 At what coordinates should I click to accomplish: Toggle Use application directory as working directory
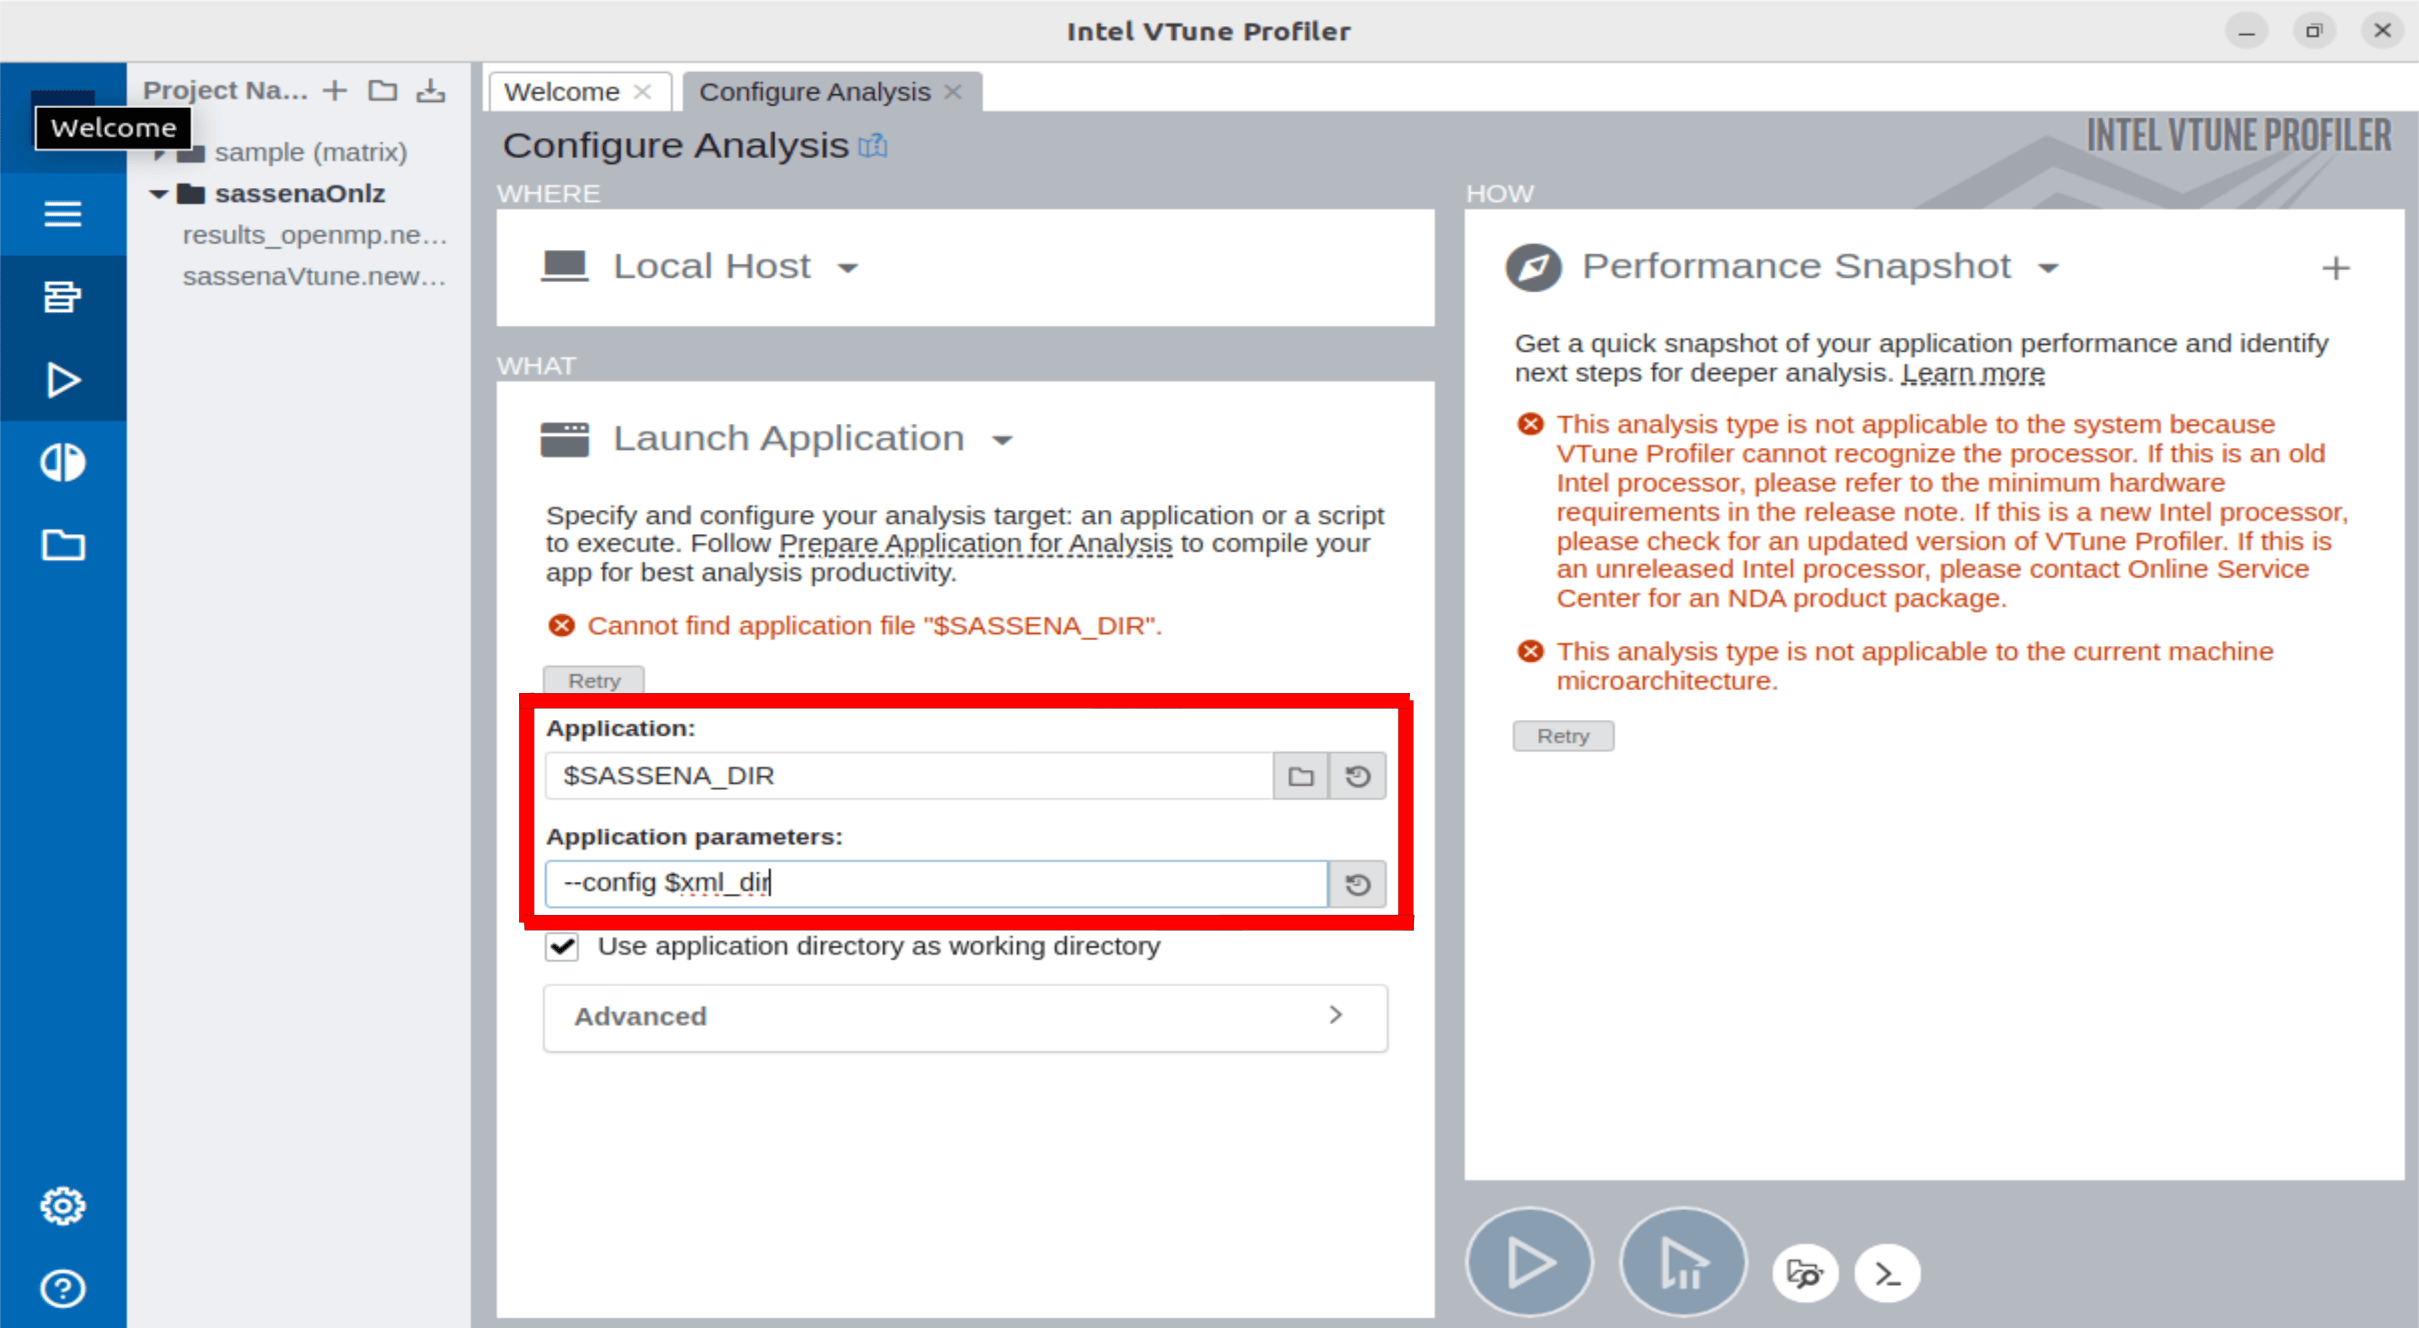[x=562, y=946]
